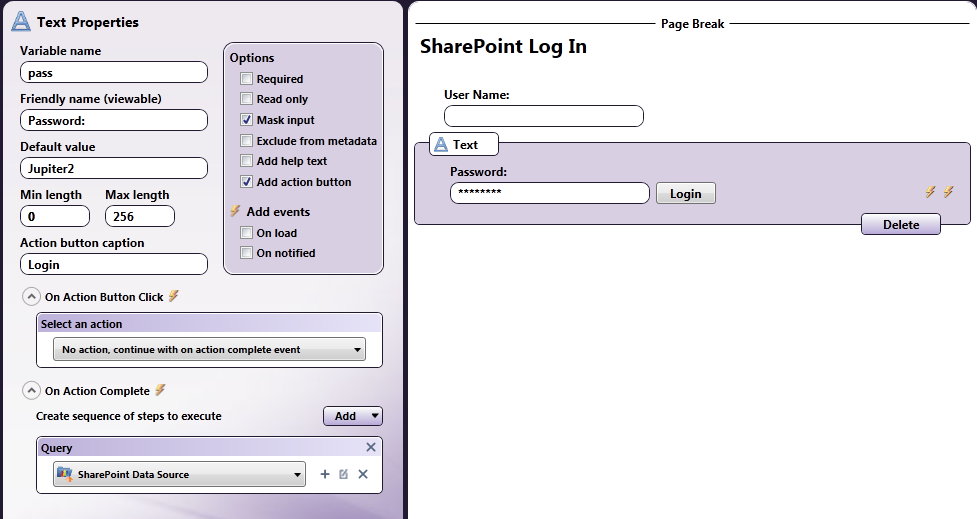Add a new data source with plus icon
This screenshot has height=519, width=977.
(325, 474)
